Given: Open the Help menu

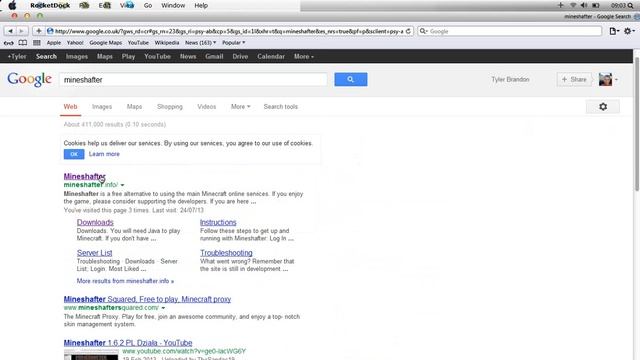Looking at the screenshot, I should (201, 5).
